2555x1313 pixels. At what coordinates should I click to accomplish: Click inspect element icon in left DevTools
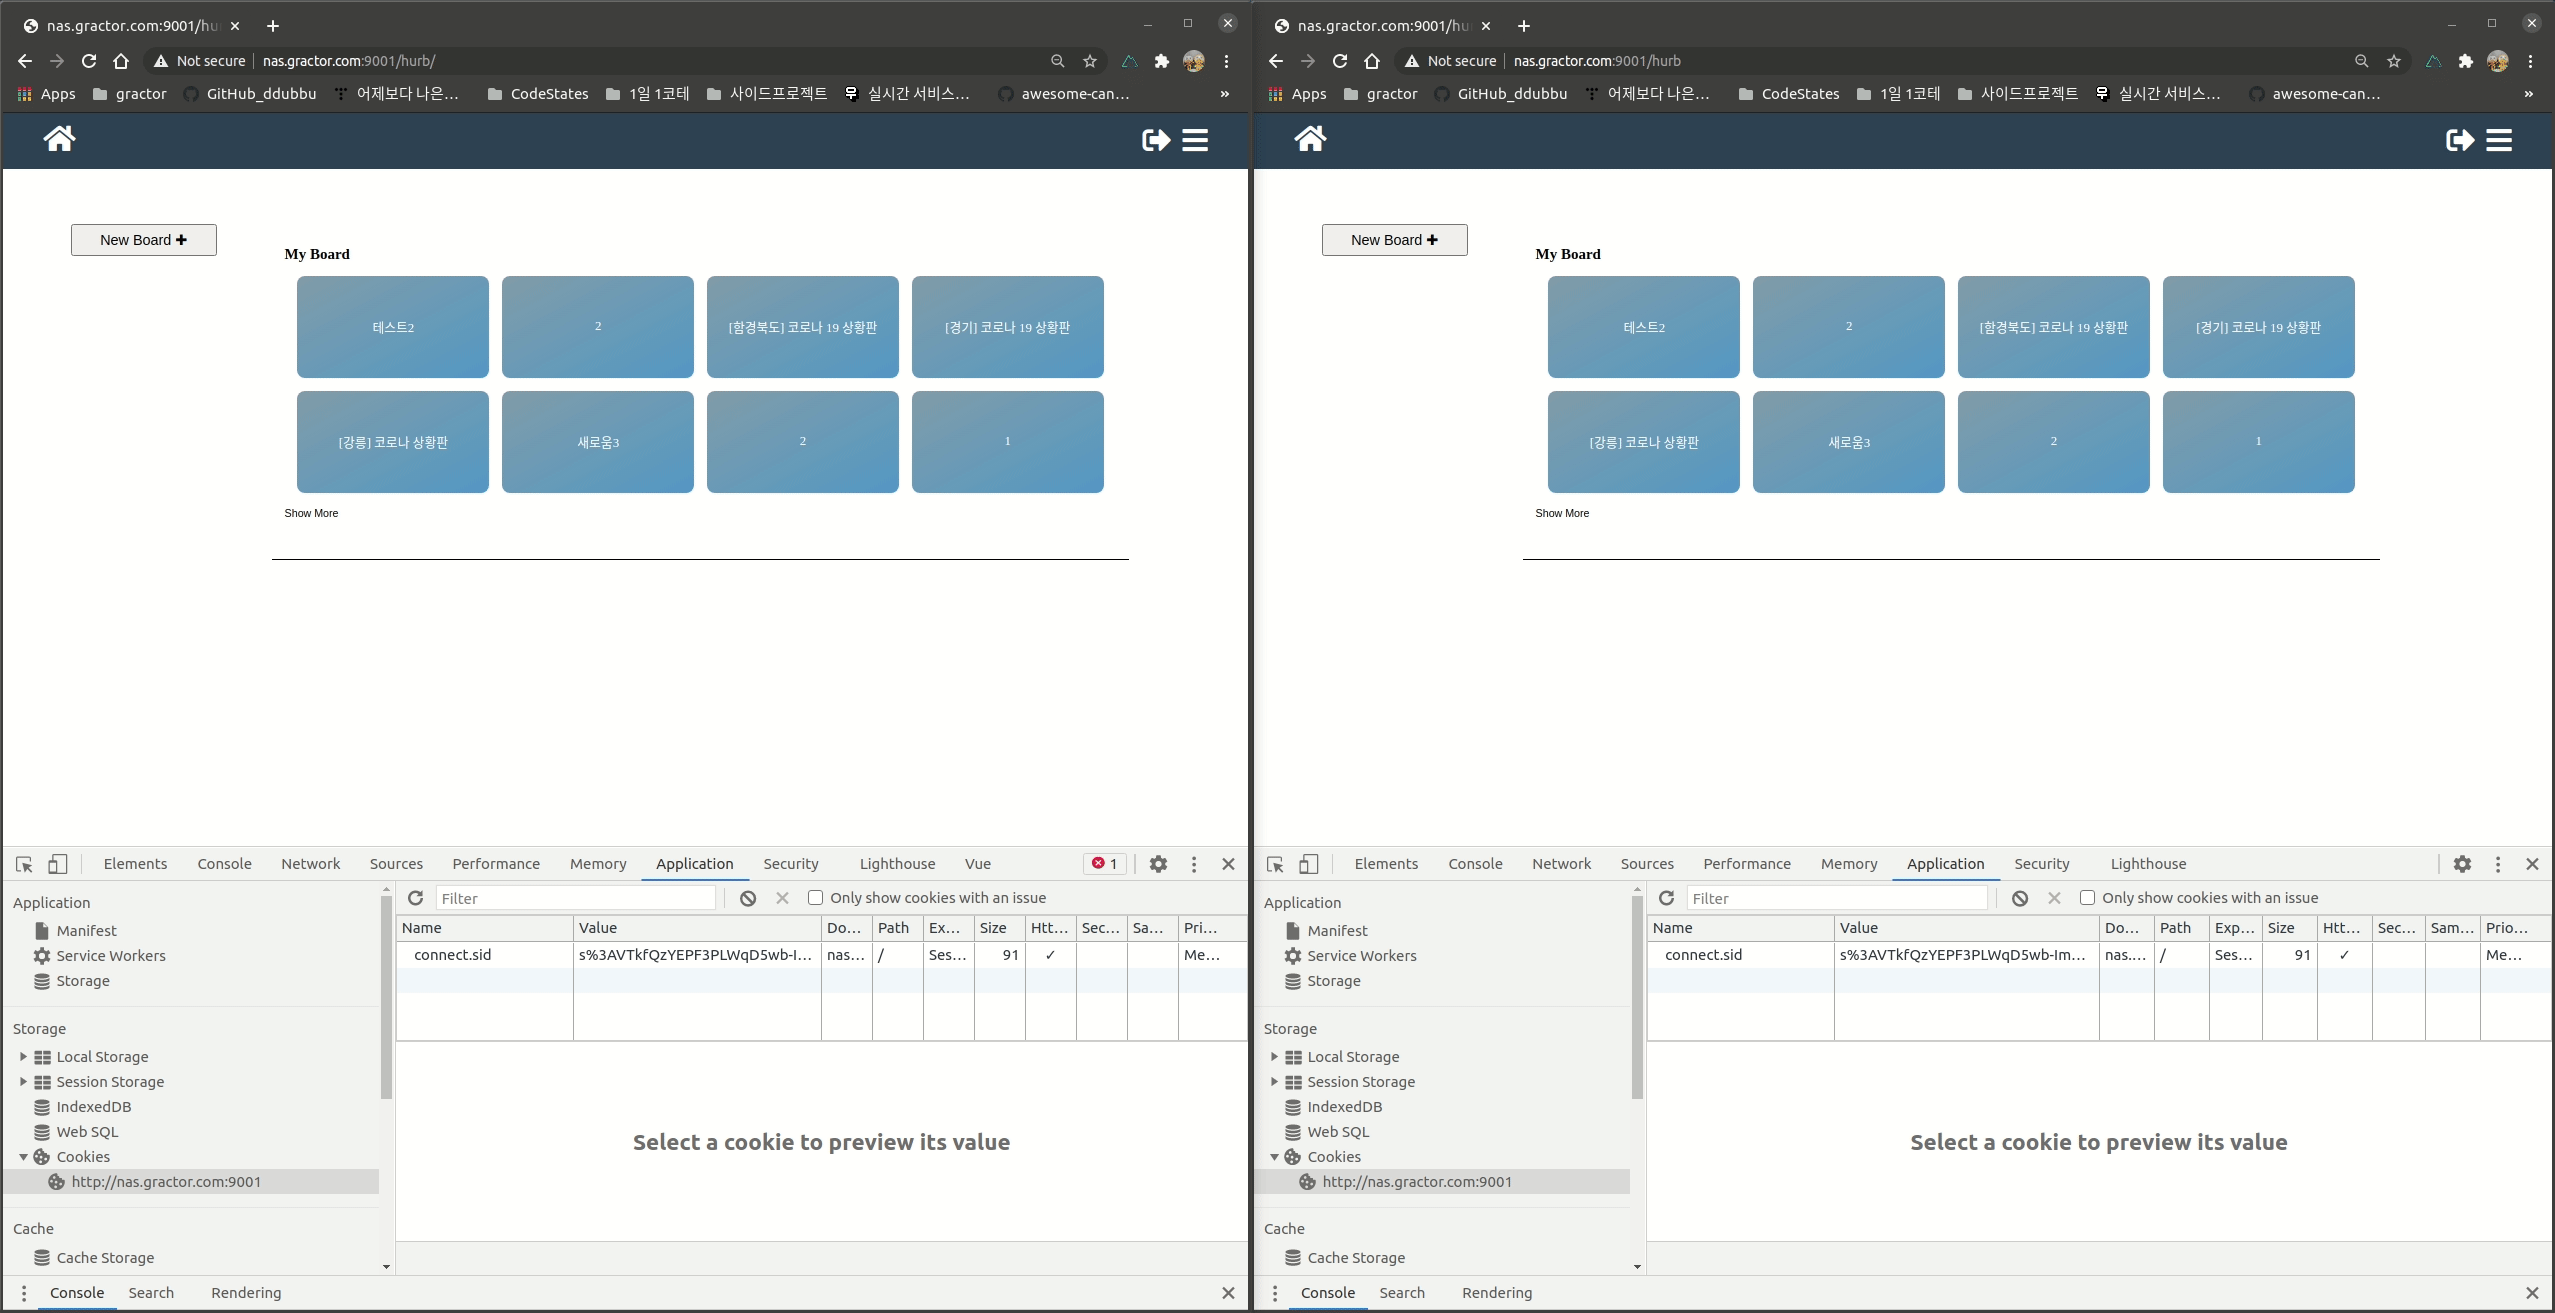[25, 864]
